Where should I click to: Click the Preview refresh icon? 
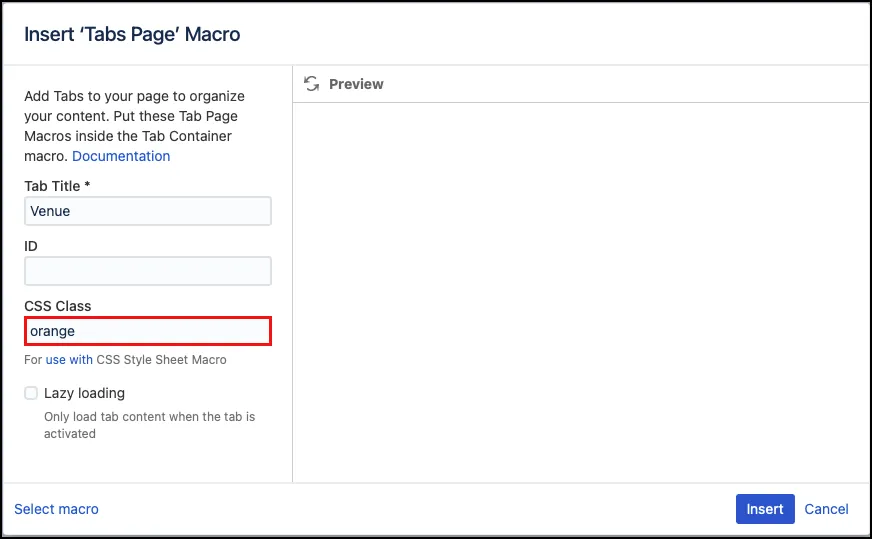311,84
